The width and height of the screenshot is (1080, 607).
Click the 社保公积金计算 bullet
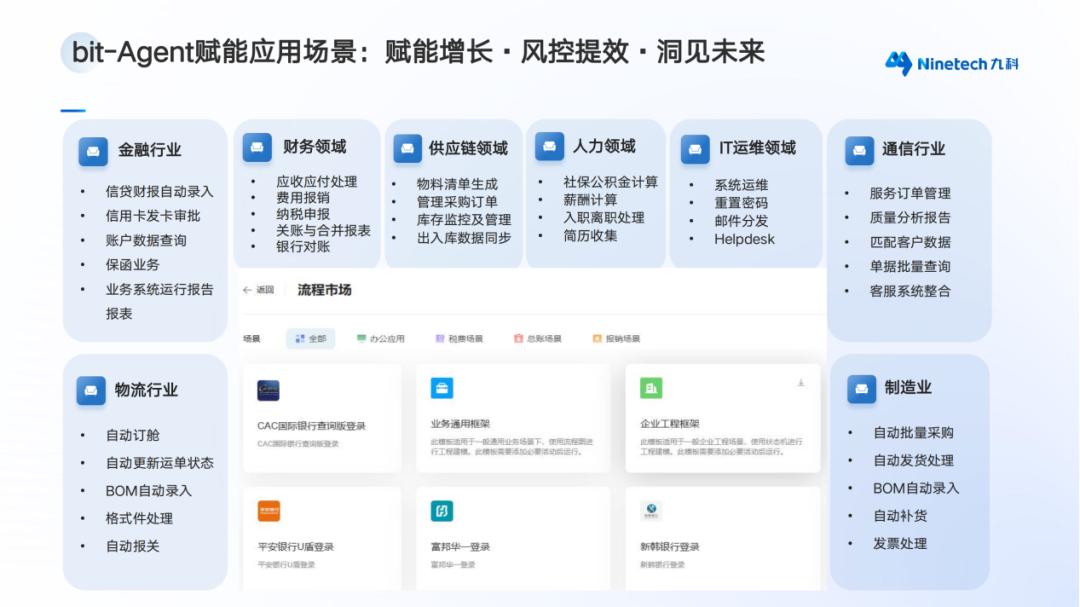(x=610, y=182)
